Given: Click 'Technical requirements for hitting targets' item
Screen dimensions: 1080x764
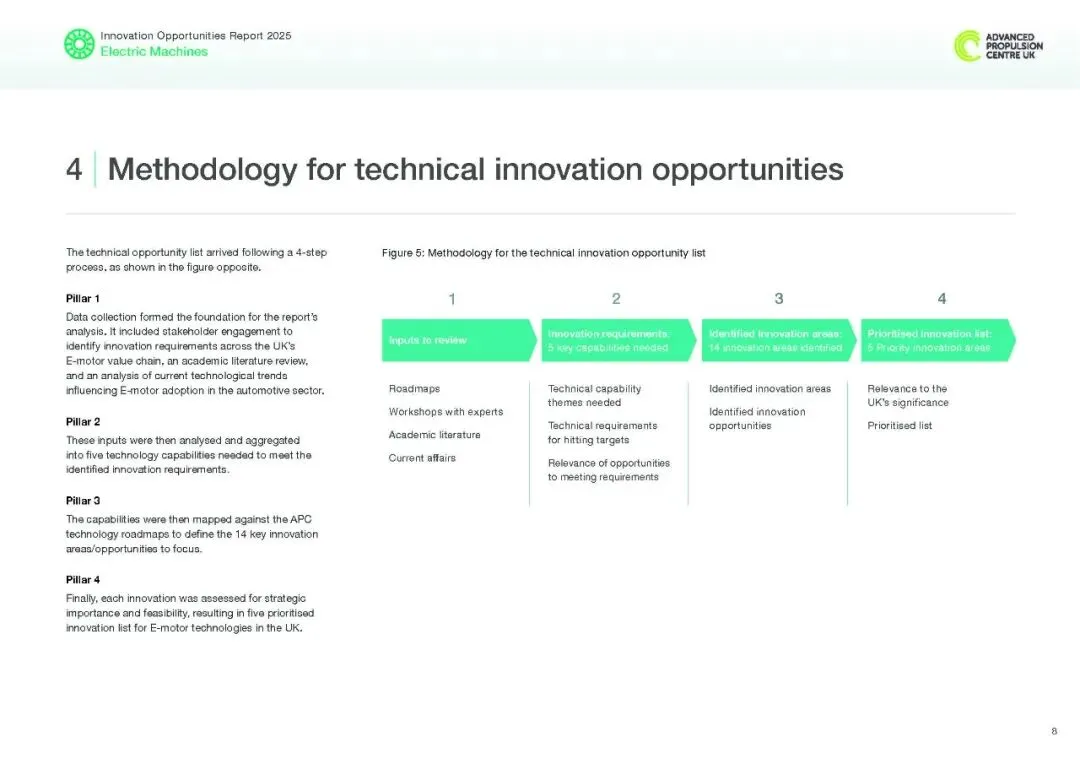Looking at the screenshot, I should (603, 433).
